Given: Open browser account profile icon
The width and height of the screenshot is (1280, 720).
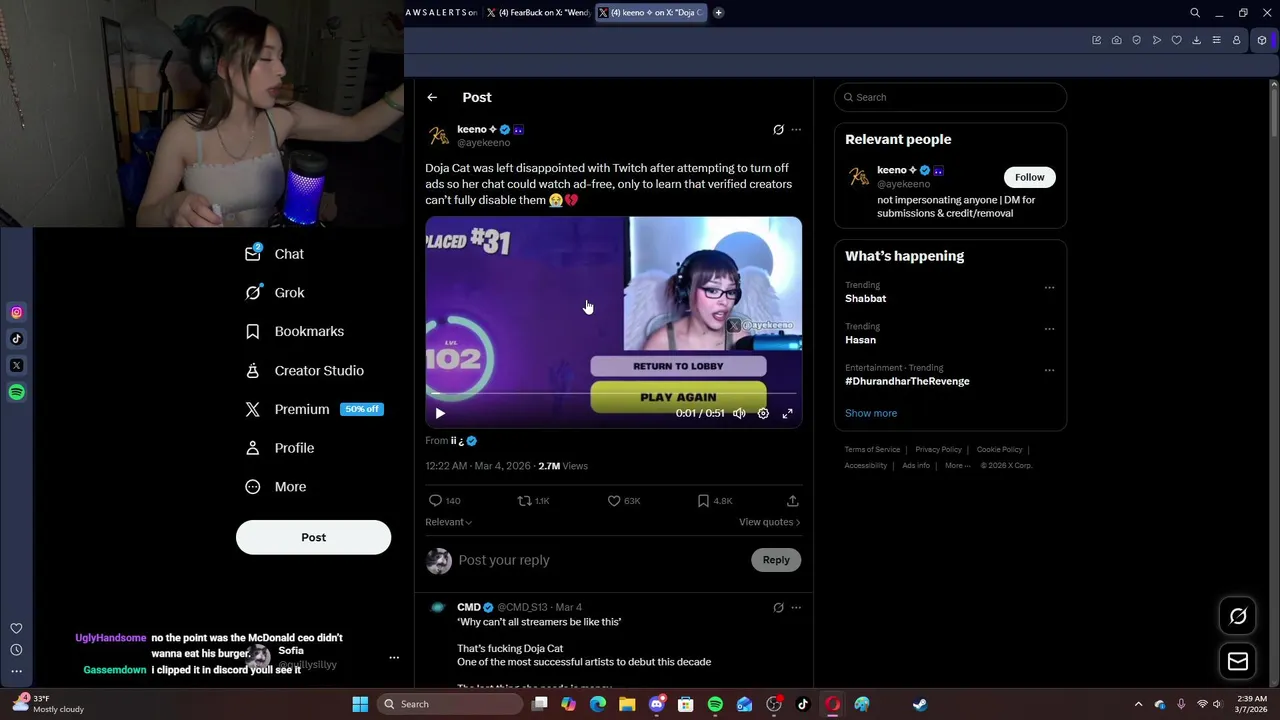Looking at the screenshot, I should click(x=1236, y=40).
